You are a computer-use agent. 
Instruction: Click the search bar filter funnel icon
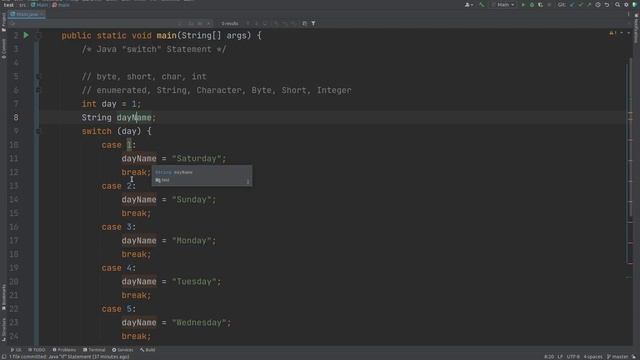pos(313,24)
